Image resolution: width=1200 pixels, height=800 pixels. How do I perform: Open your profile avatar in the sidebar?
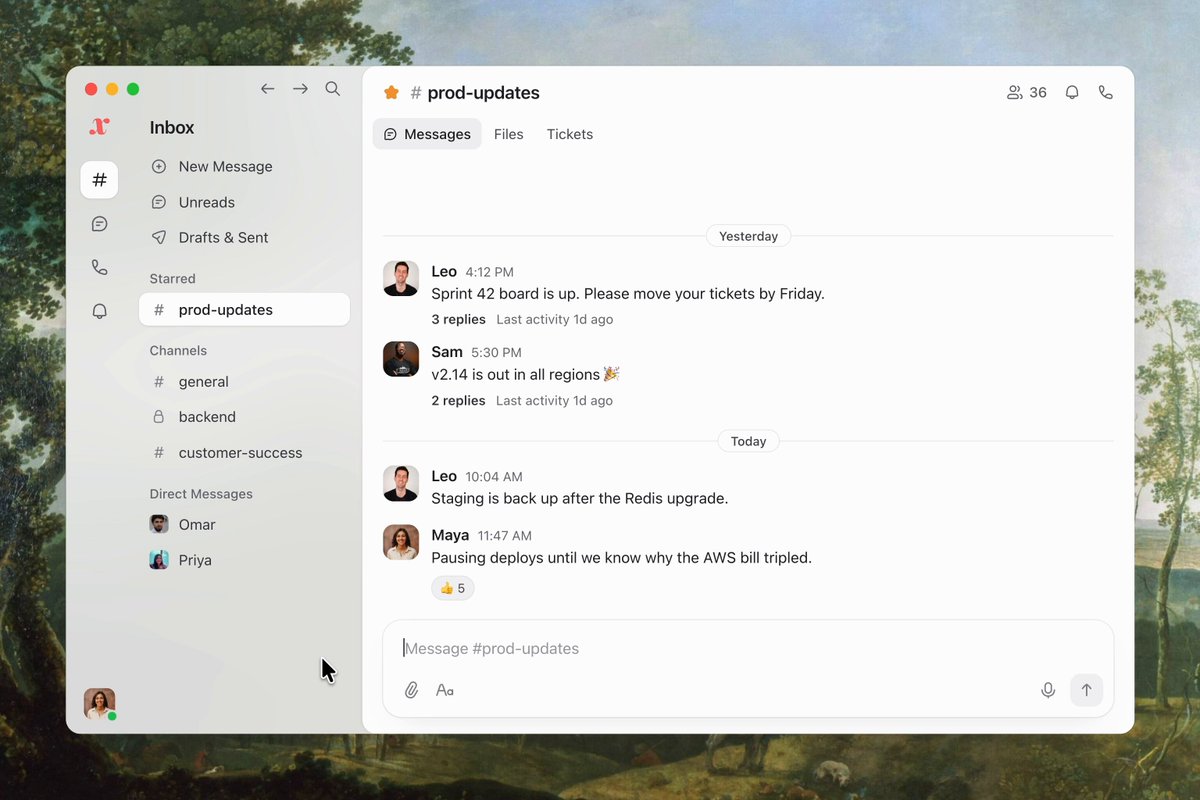pos(99,704)
